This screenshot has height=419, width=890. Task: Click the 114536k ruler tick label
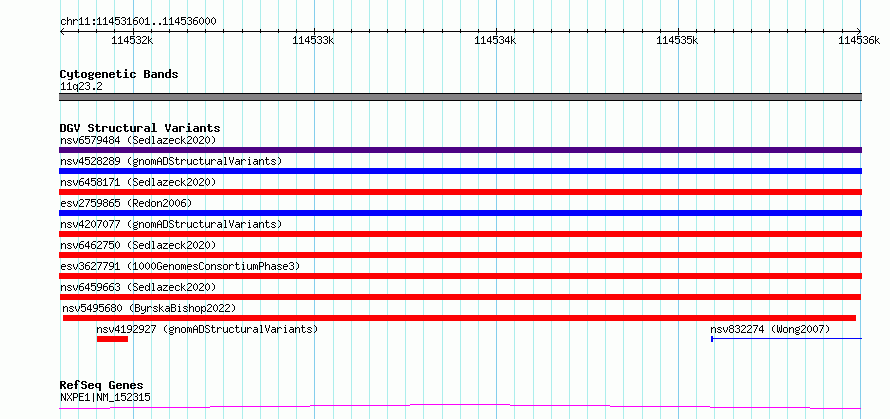coord(858,40)
